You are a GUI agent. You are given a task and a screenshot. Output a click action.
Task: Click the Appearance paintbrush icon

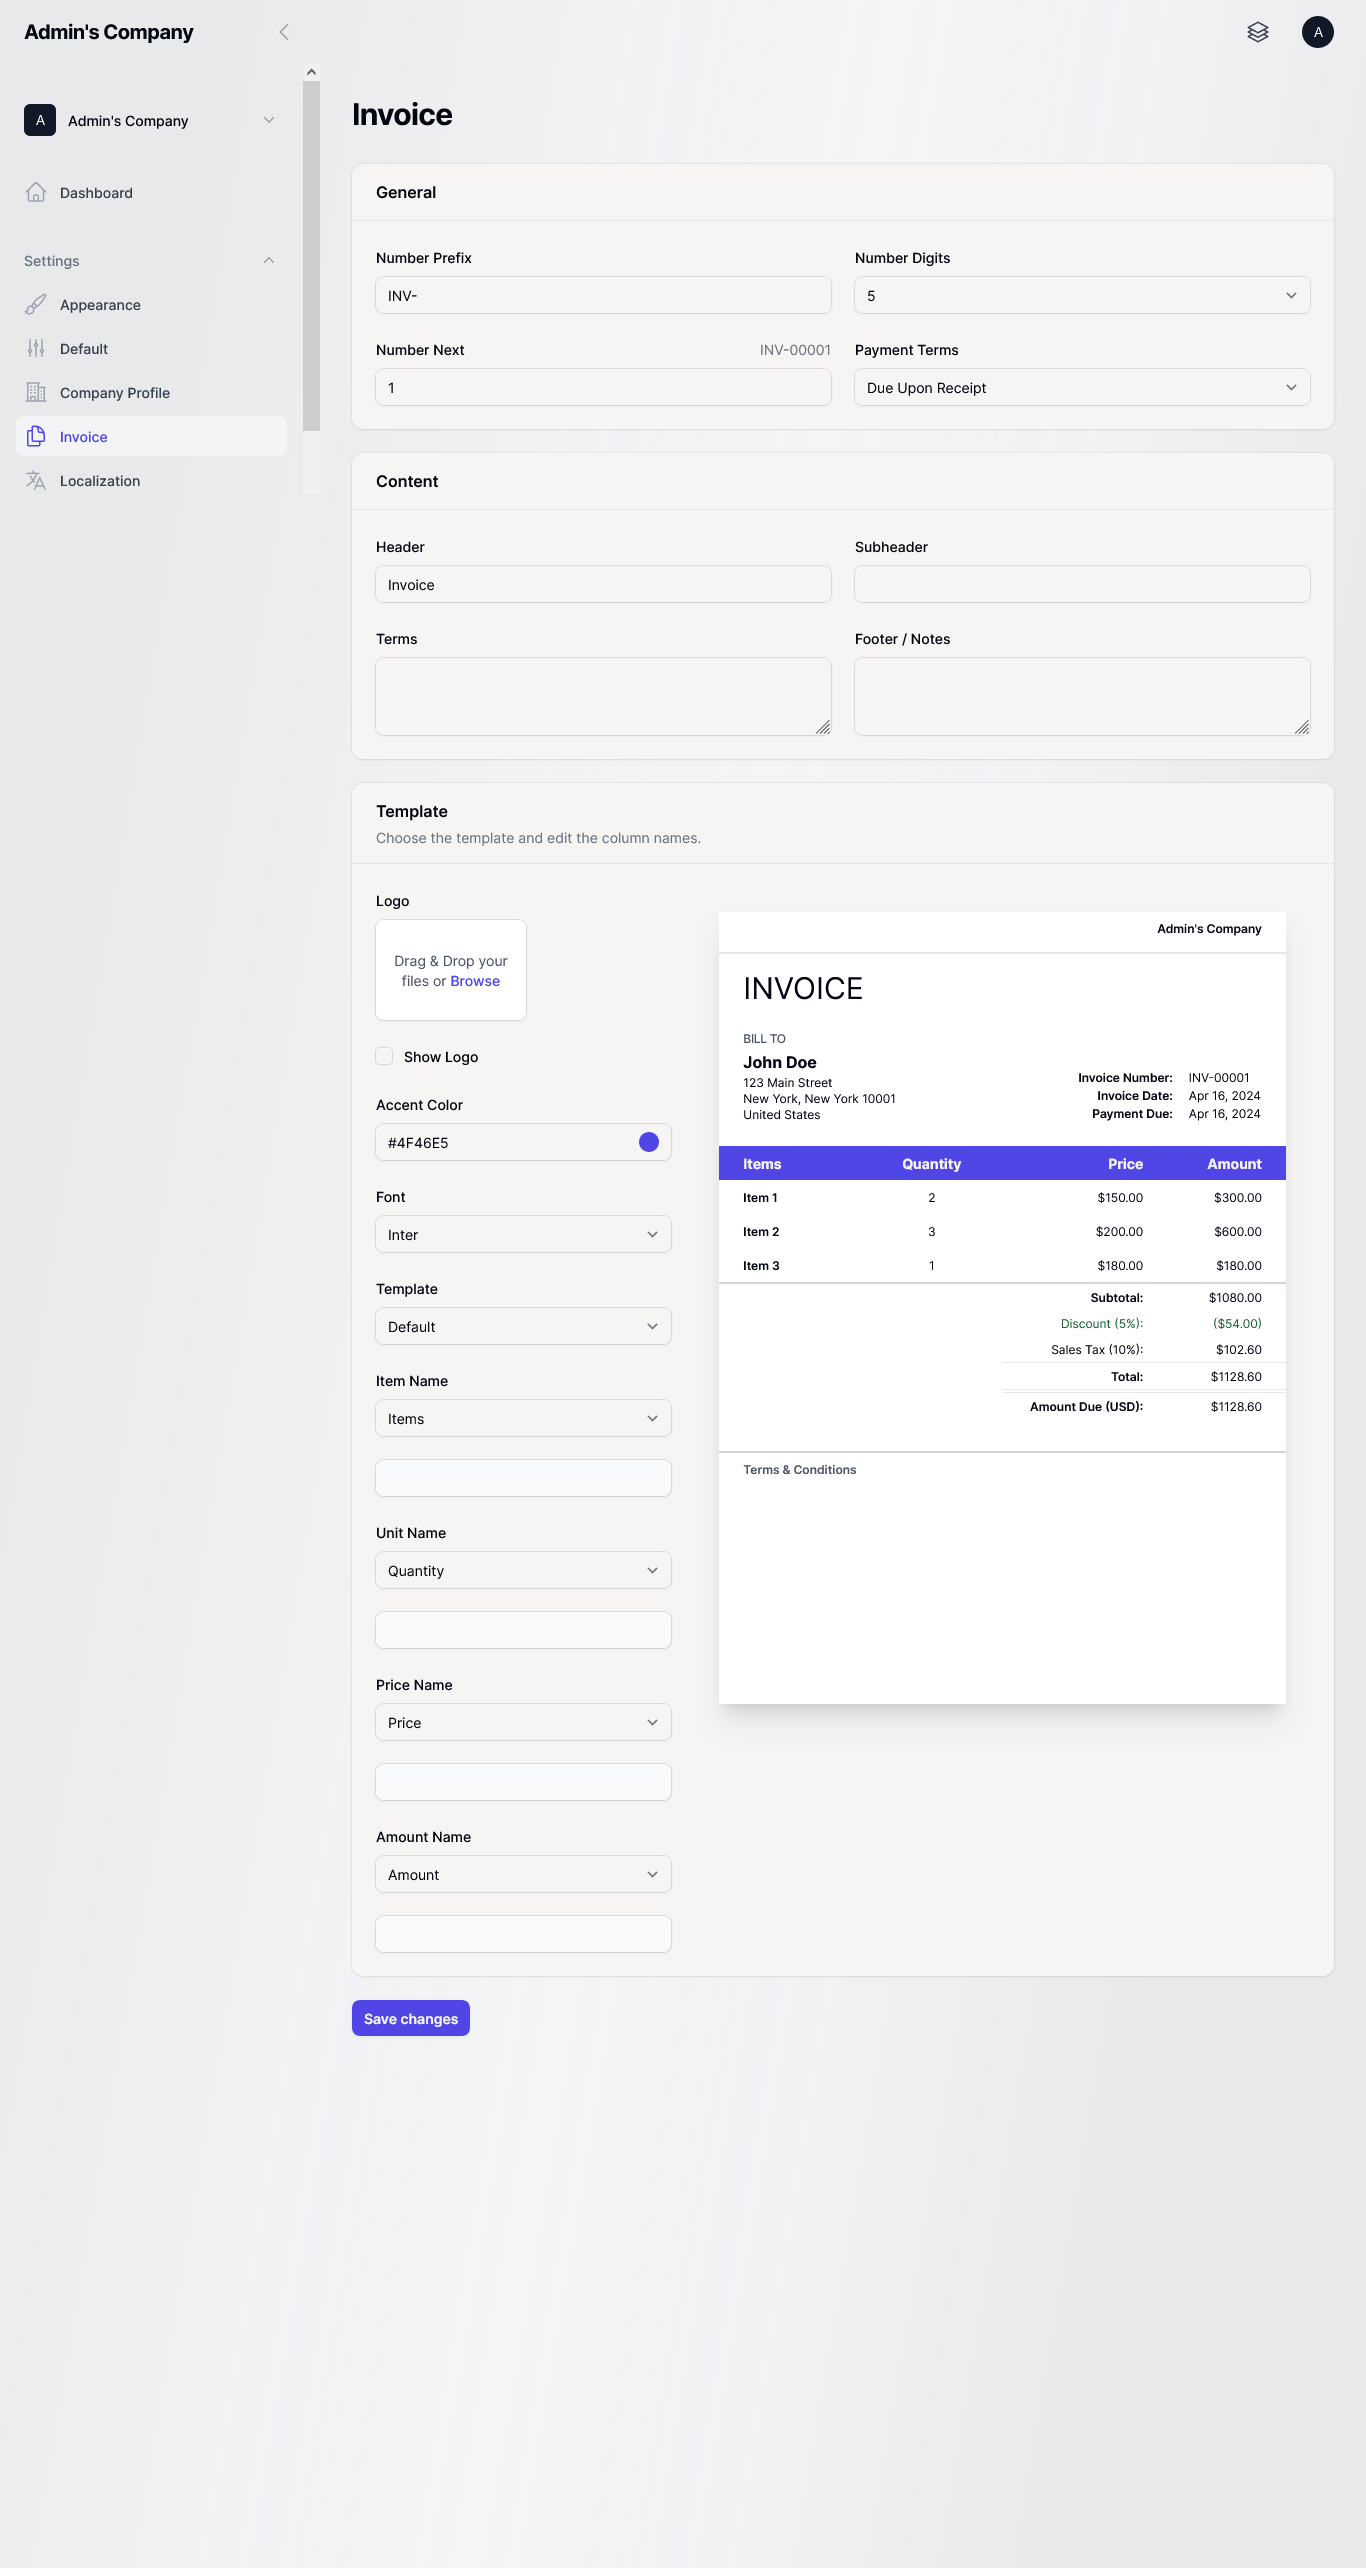click(x=36, y=304)
